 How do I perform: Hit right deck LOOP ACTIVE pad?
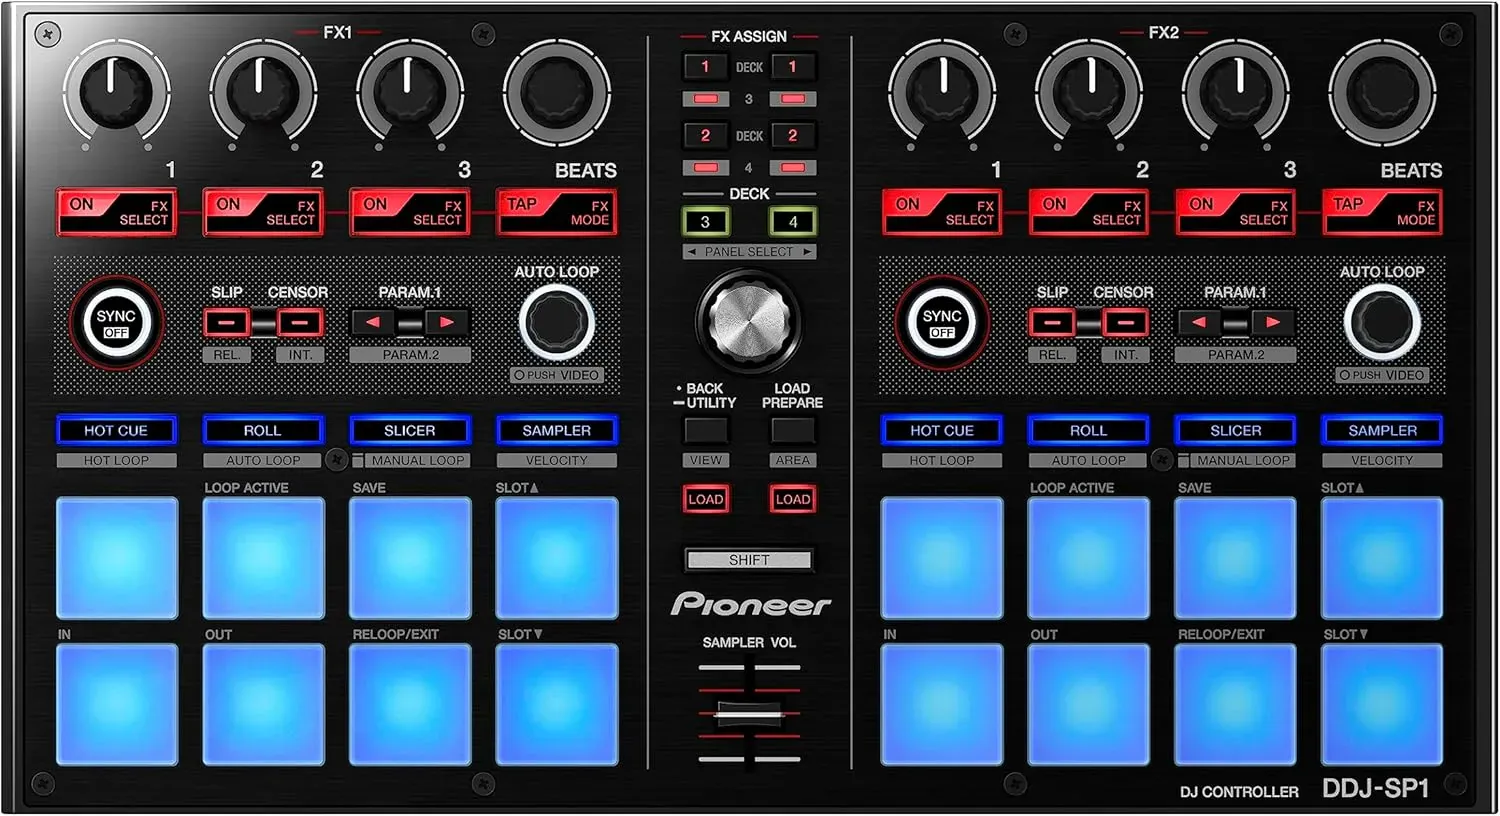tap(1089, 558)
